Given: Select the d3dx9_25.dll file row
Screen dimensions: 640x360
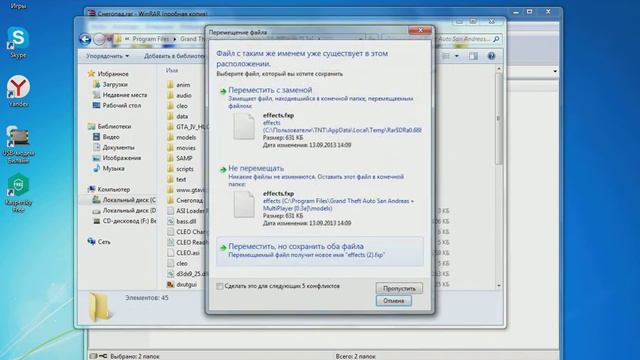Looking at the screenshot, I should click(x=186, y=274).
